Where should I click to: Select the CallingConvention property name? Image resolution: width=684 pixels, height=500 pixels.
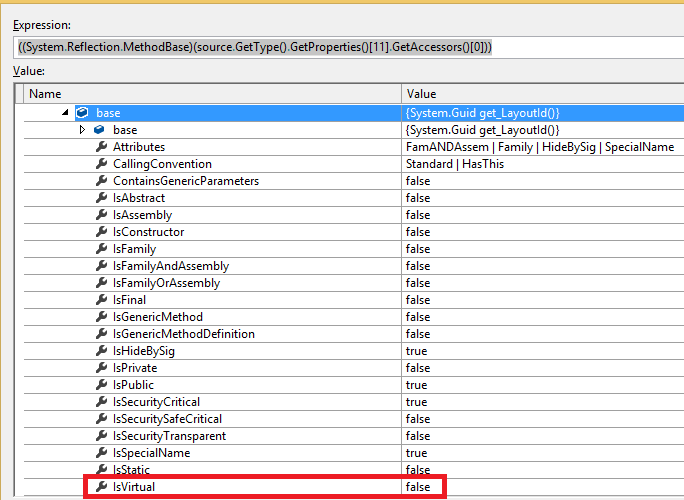coord(162,164)
